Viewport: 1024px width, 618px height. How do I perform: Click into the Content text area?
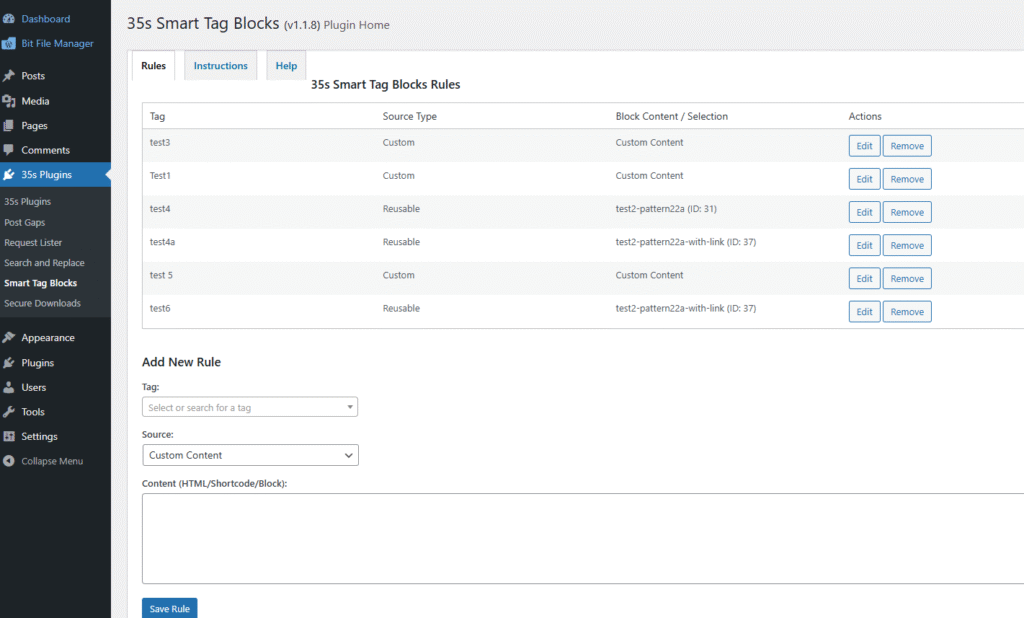pos(580,538)
